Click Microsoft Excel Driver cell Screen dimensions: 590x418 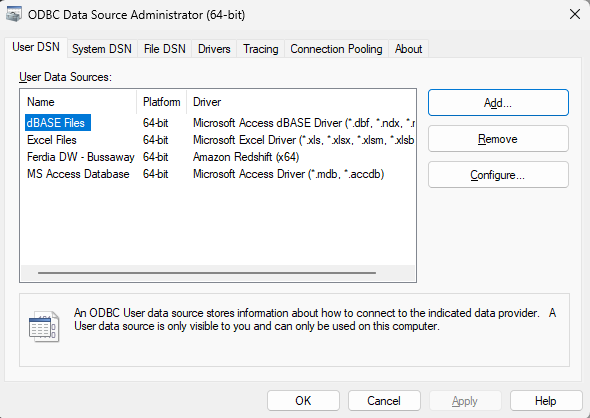[304, 140]
